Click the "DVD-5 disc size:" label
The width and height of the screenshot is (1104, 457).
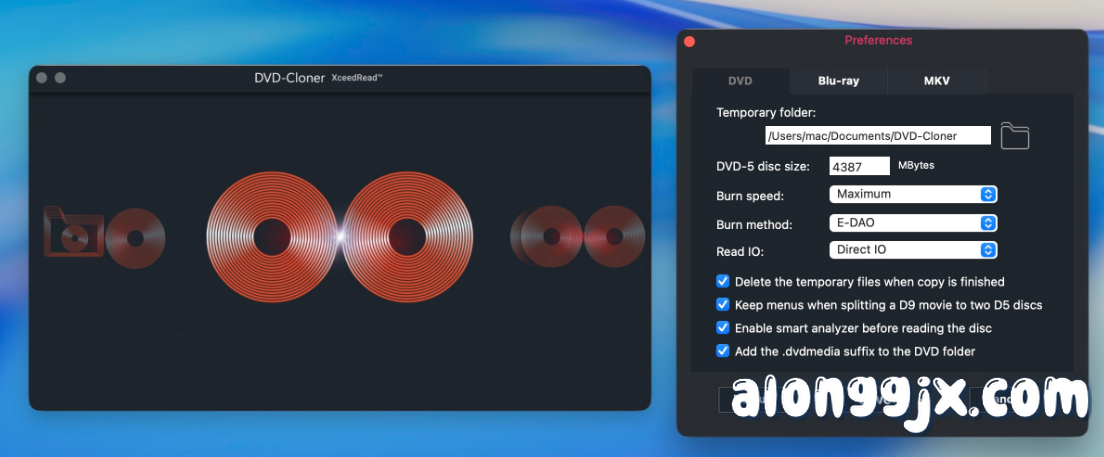pos(763,168)
